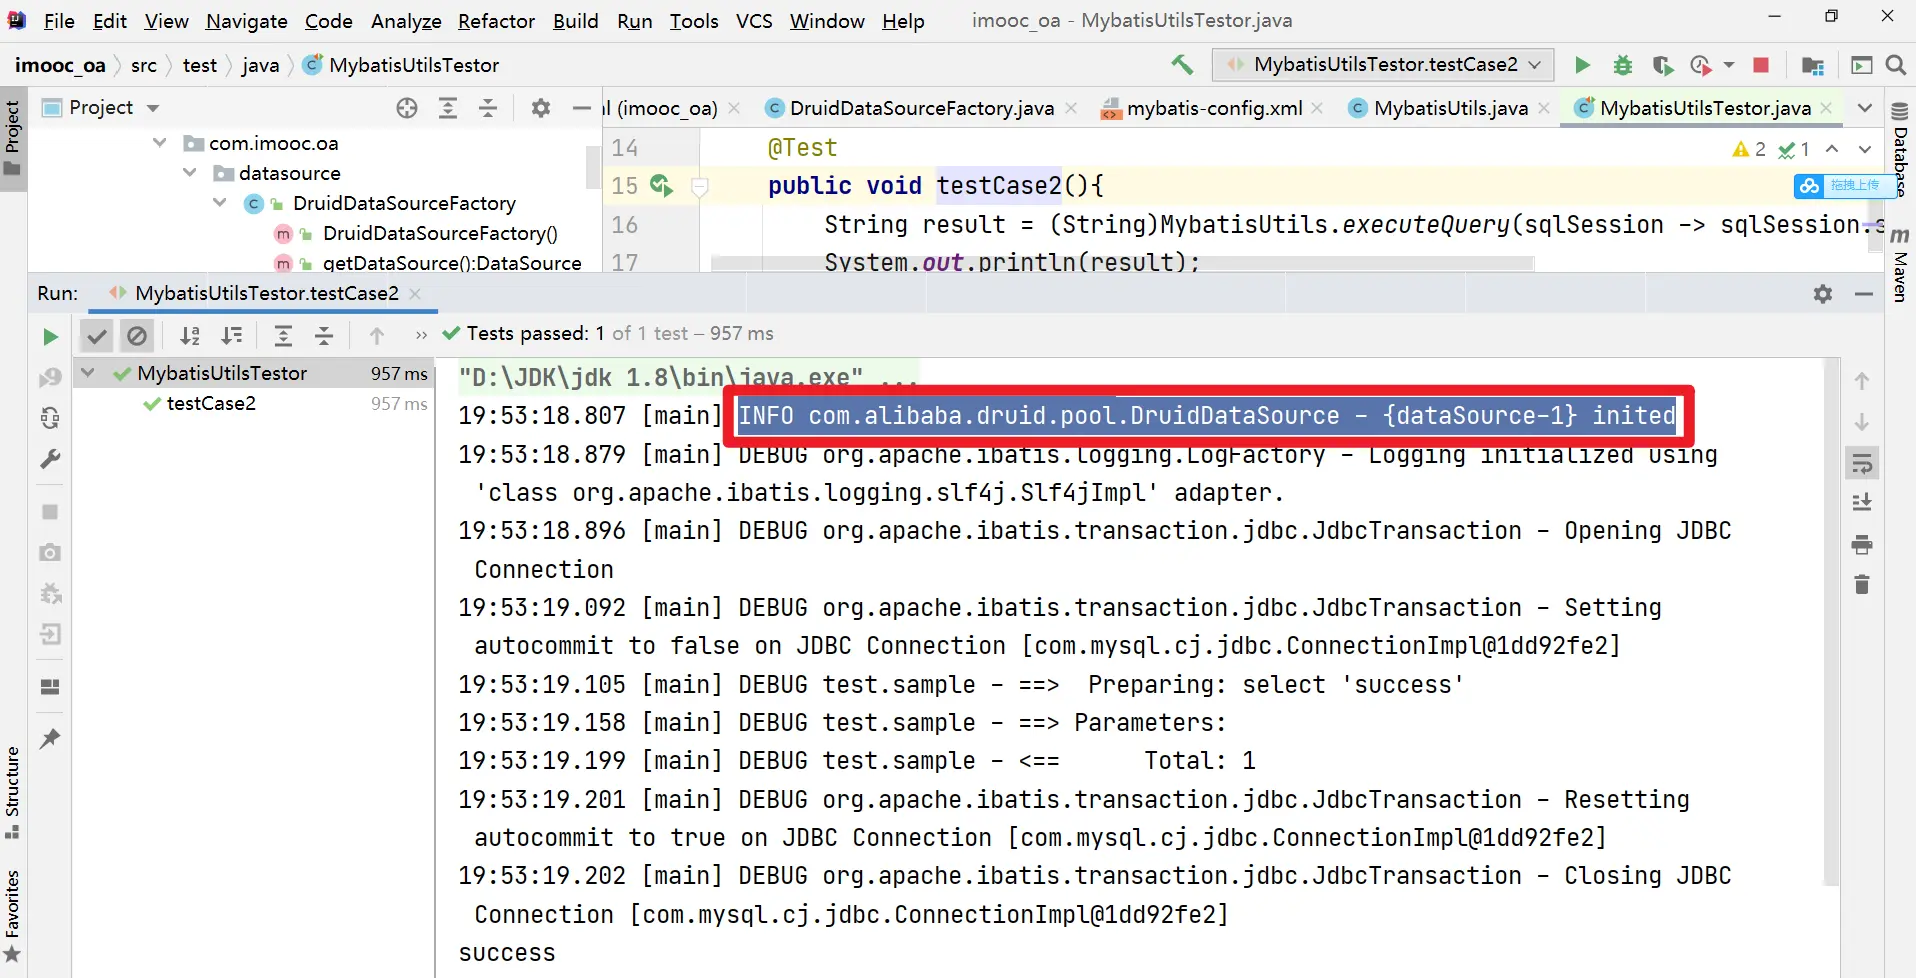Toggle soft-wrap in console output
The image size is (1916, 978).
tap(1861, 464)
